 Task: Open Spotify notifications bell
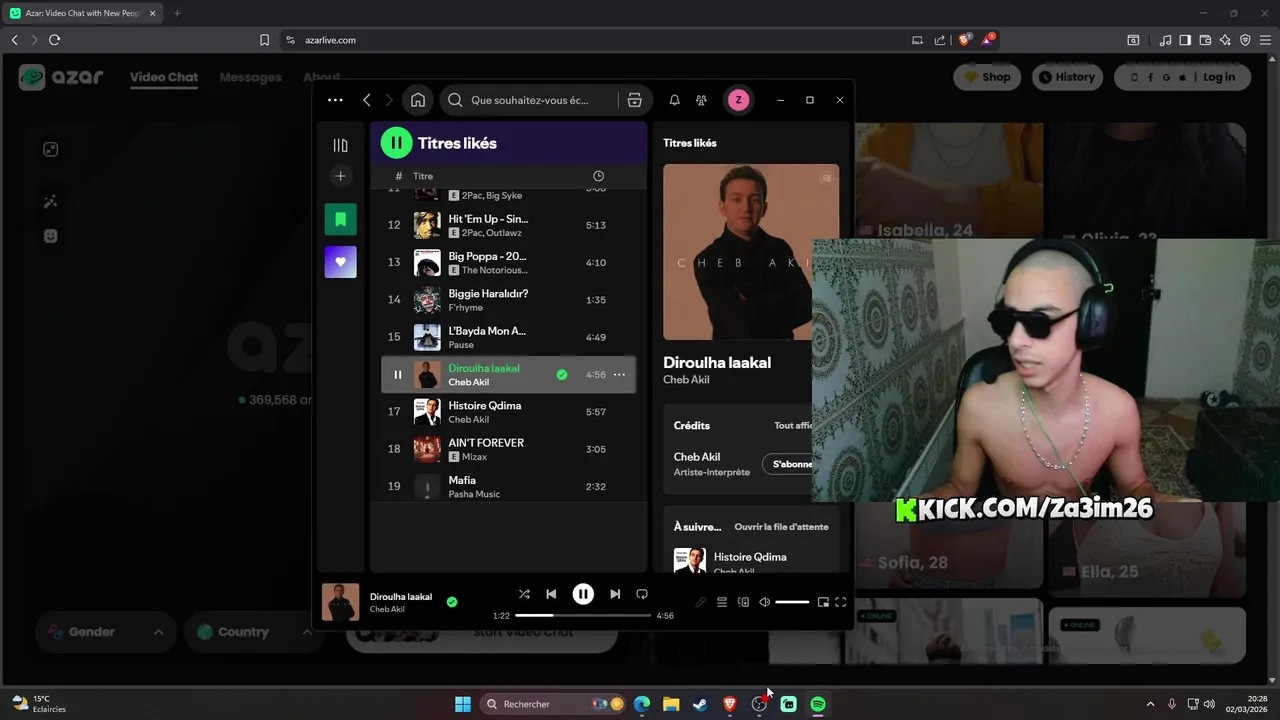674,100
